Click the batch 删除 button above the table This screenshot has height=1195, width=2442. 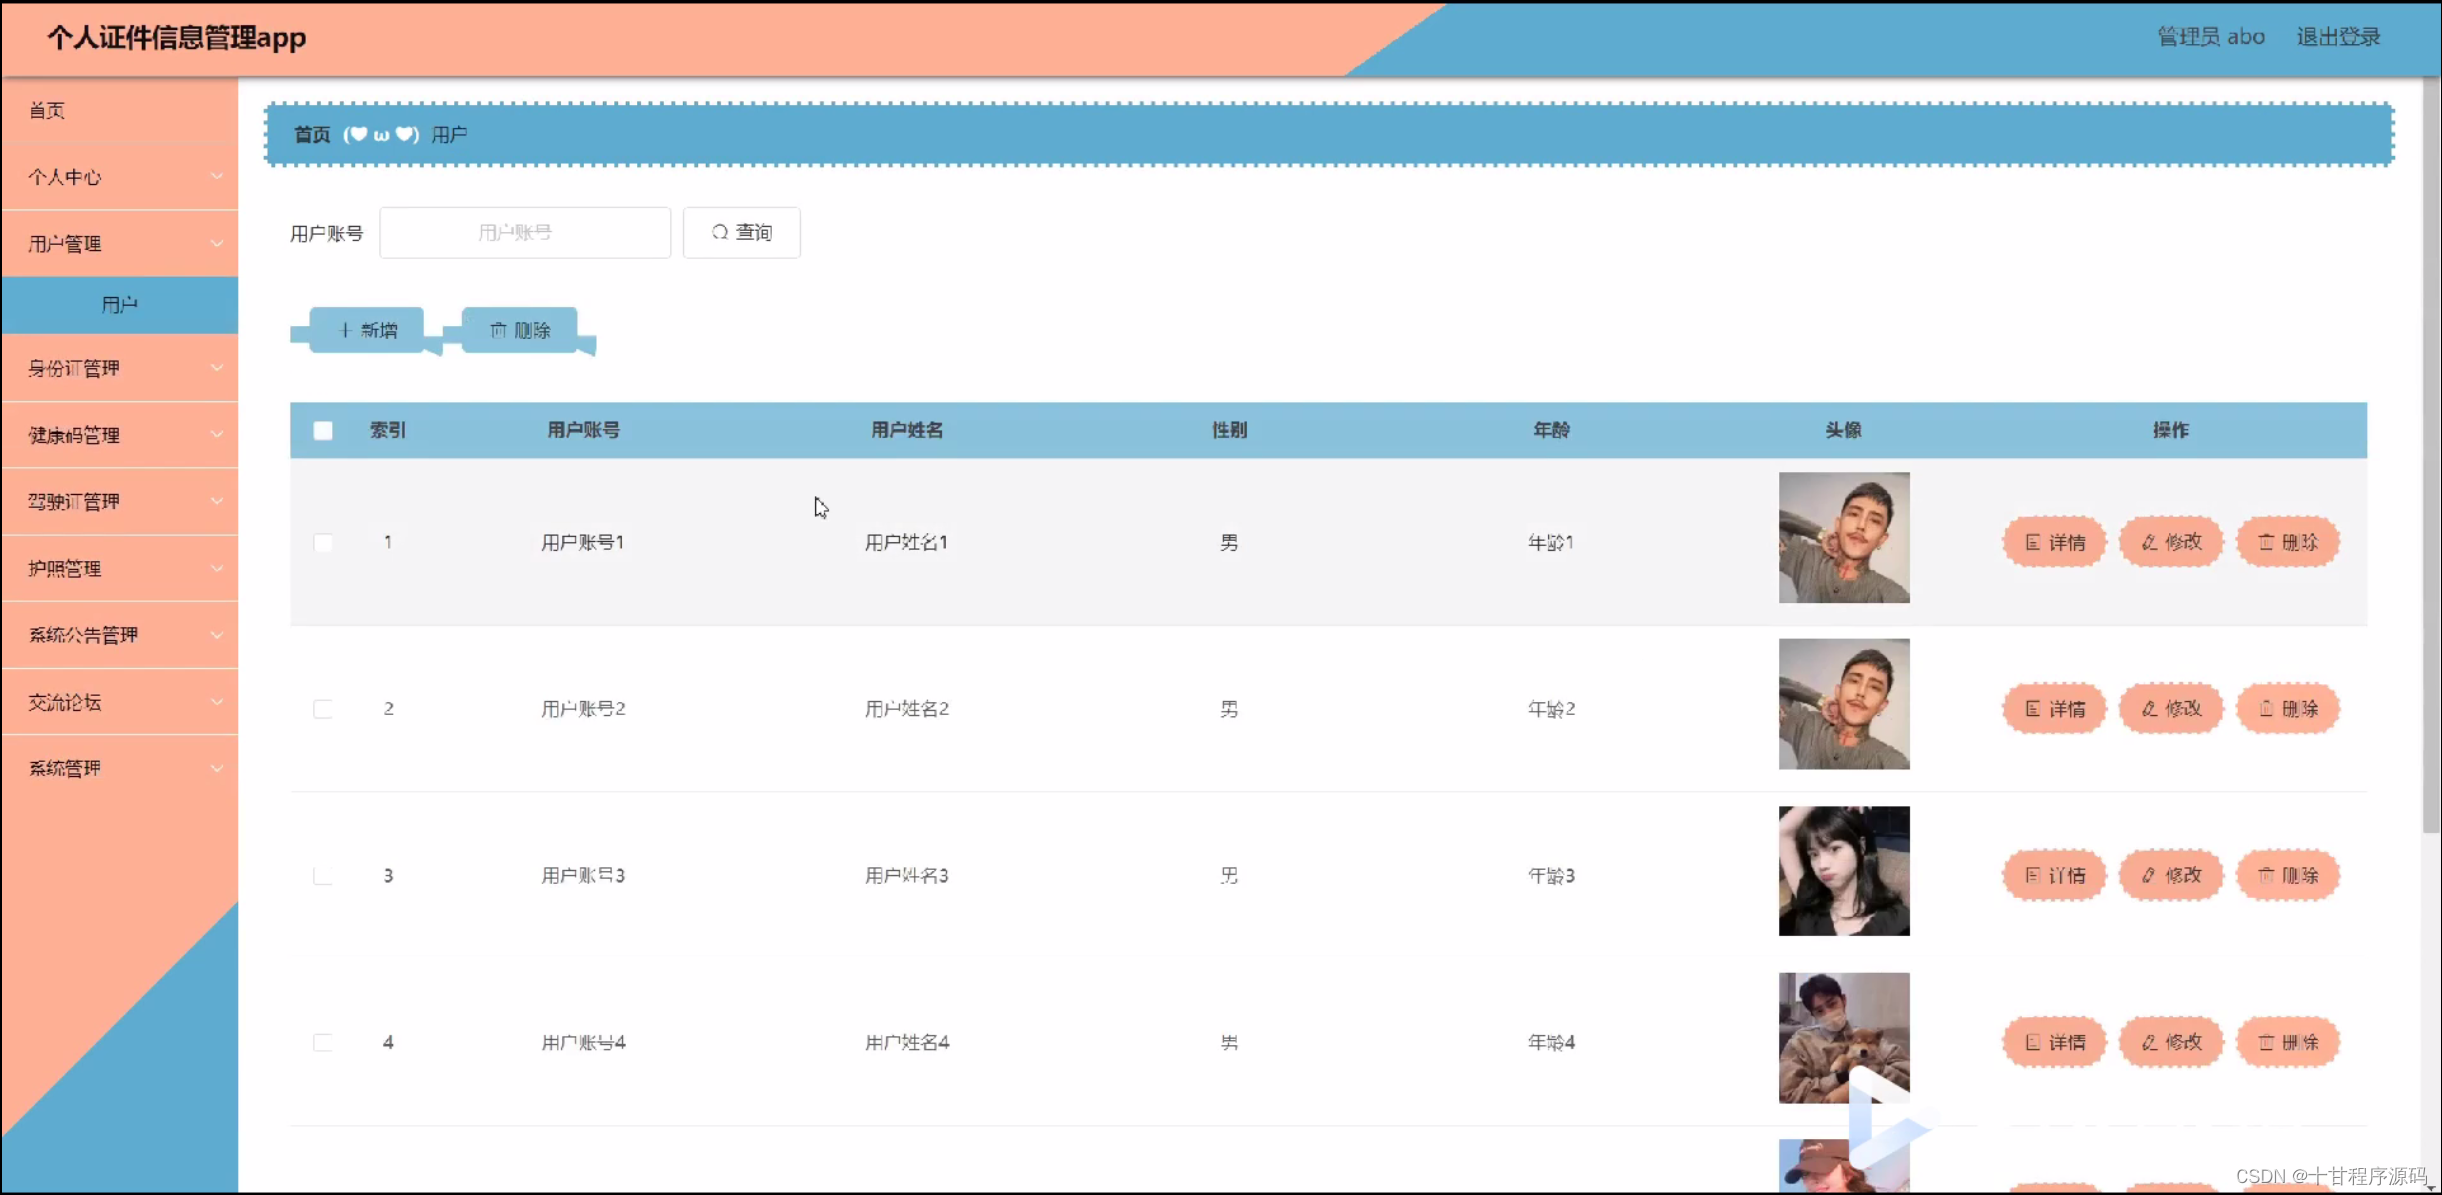click(x=519, y=330)
